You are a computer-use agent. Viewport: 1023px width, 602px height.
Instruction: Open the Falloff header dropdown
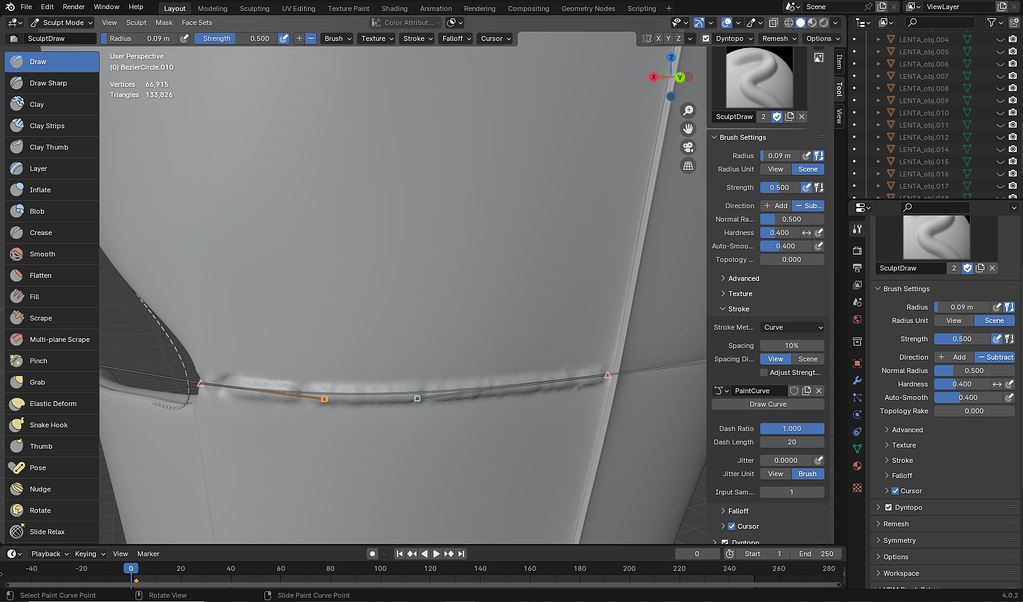click(457, 38)
